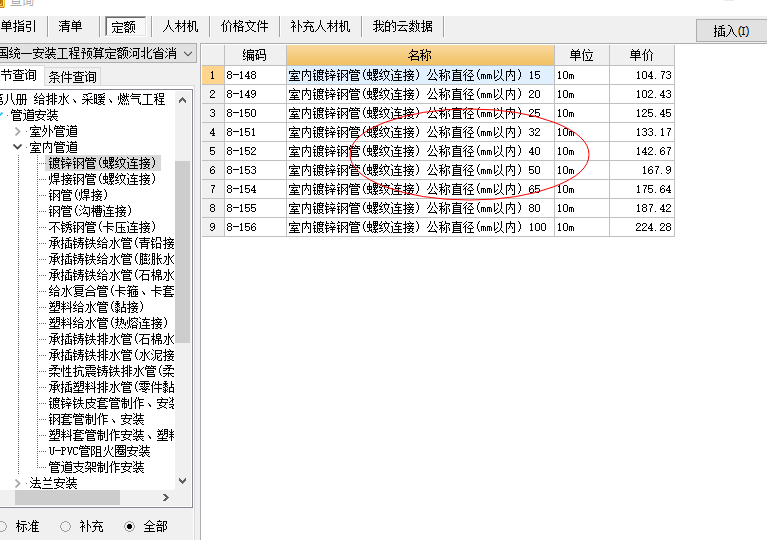This screenshot has height=540, width=767.
Task: Click the 编码 column header
Action: (255, 55)
